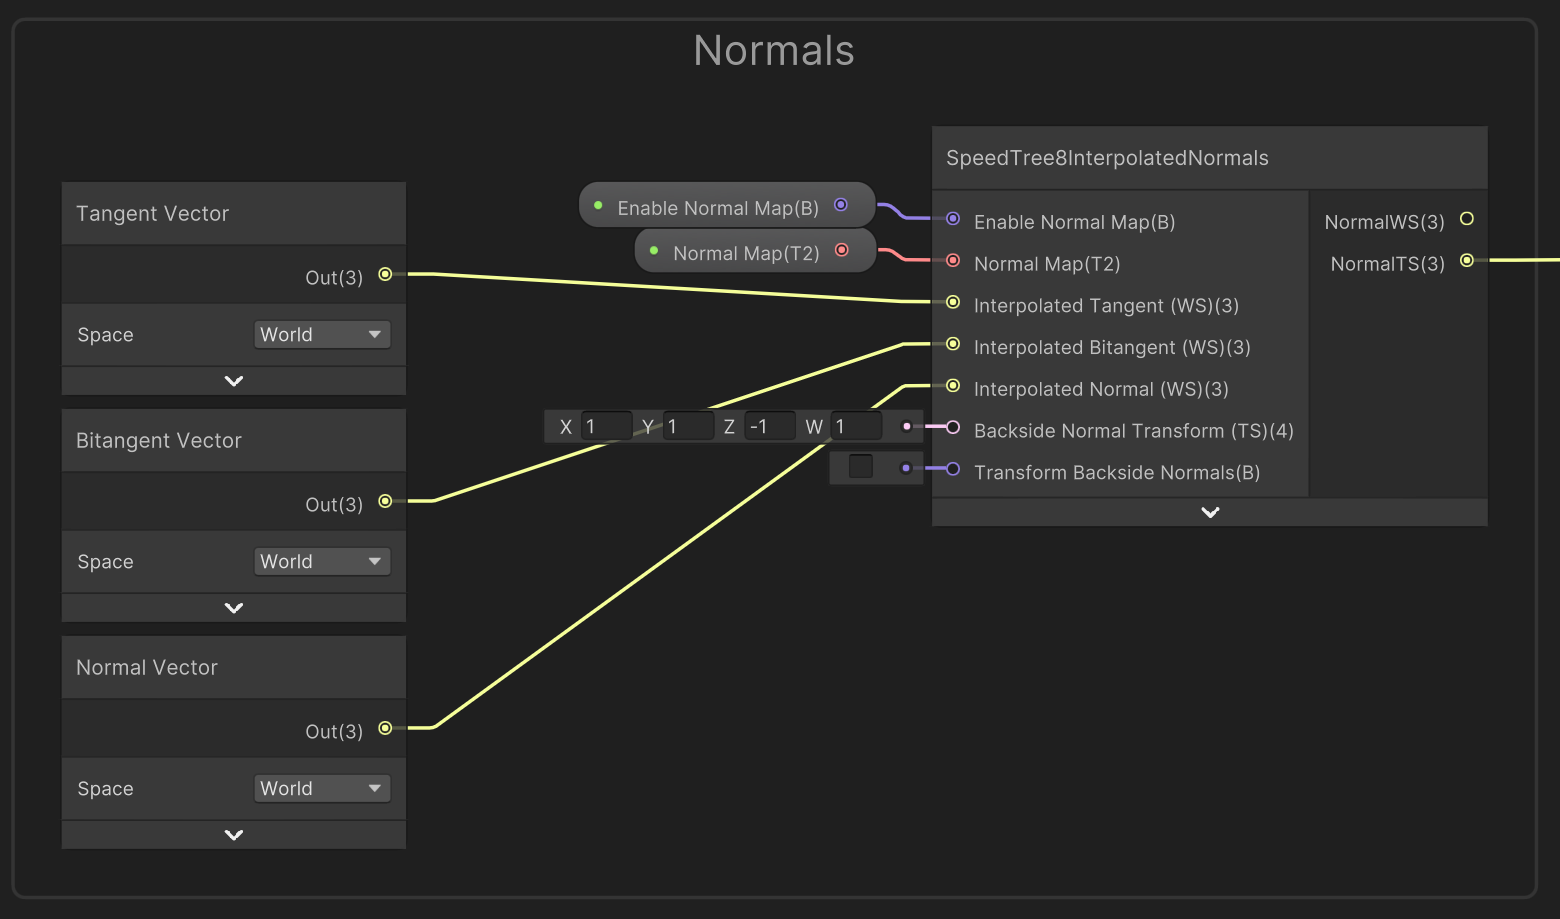Click Y value field of backside transform

point(688,427)
